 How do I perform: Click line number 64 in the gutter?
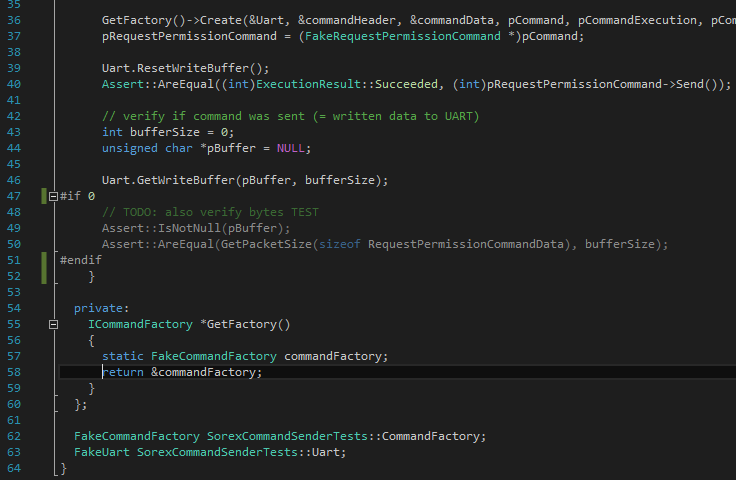14,468
